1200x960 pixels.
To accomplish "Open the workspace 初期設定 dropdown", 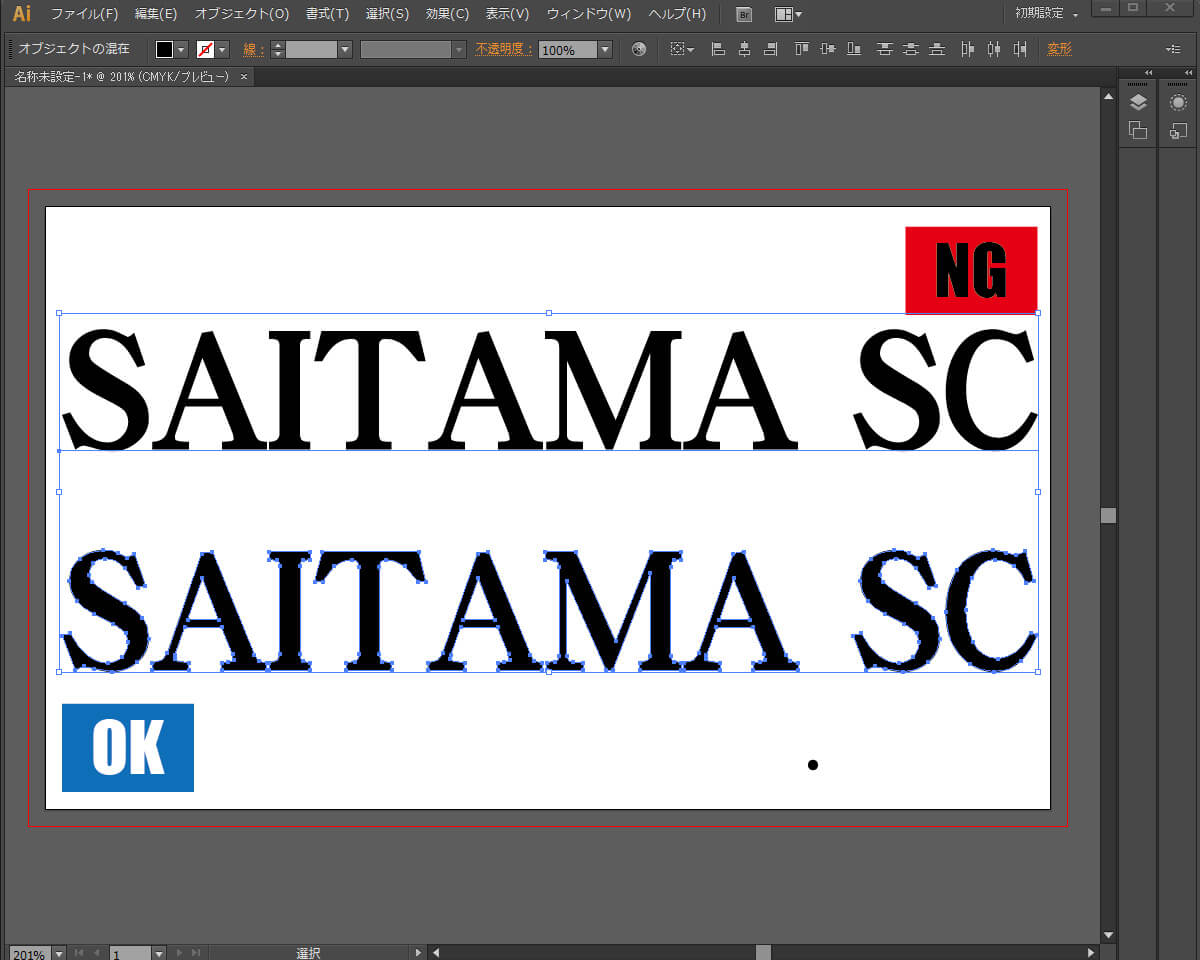I will tap(1047, 14).
